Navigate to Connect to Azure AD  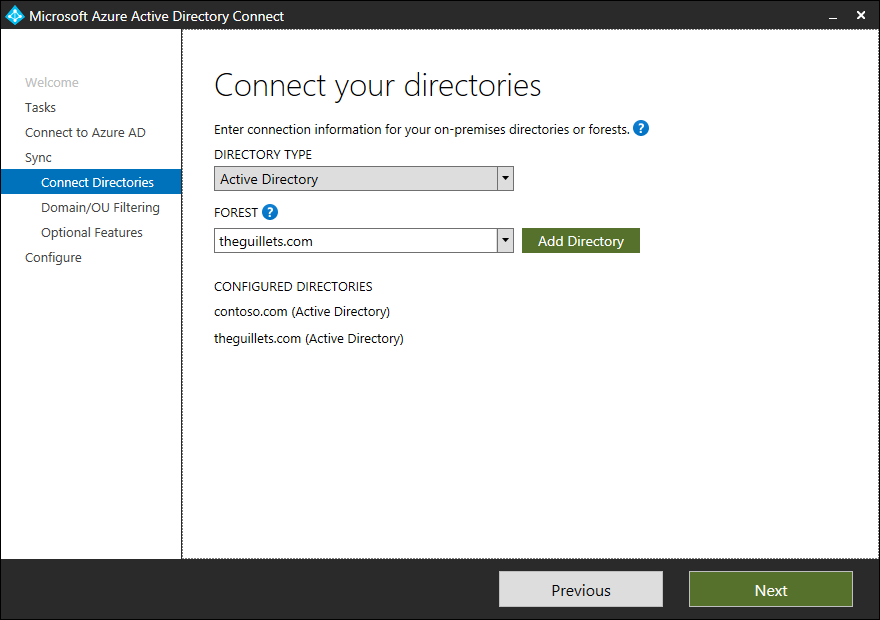[84, 132]
